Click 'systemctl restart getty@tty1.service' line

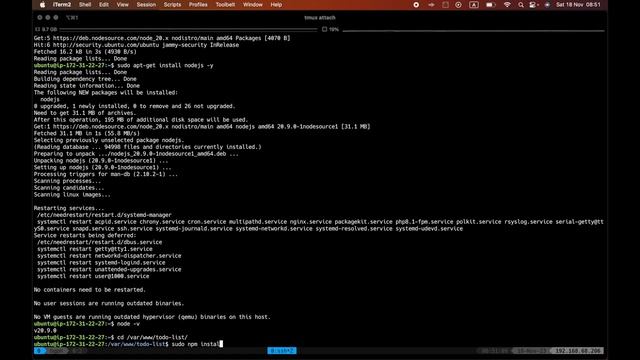95,249
